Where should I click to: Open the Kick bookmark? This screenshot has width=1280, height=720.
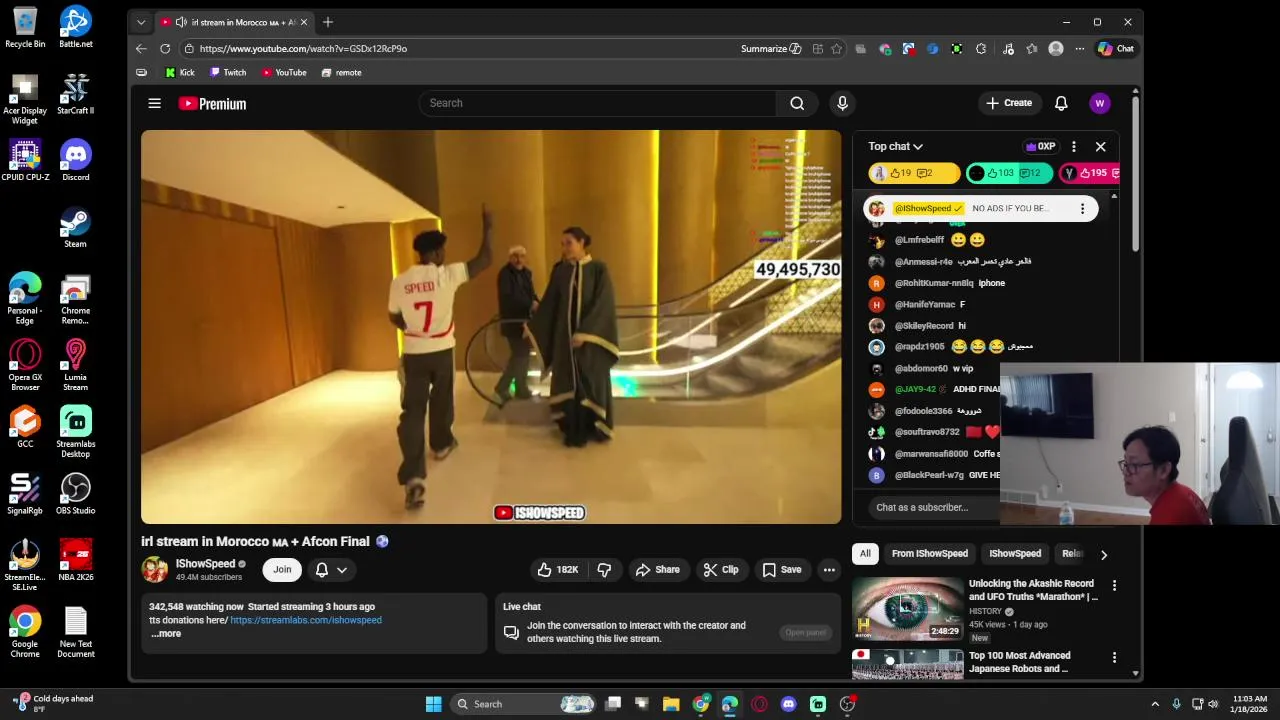click(x=180, y=72)
